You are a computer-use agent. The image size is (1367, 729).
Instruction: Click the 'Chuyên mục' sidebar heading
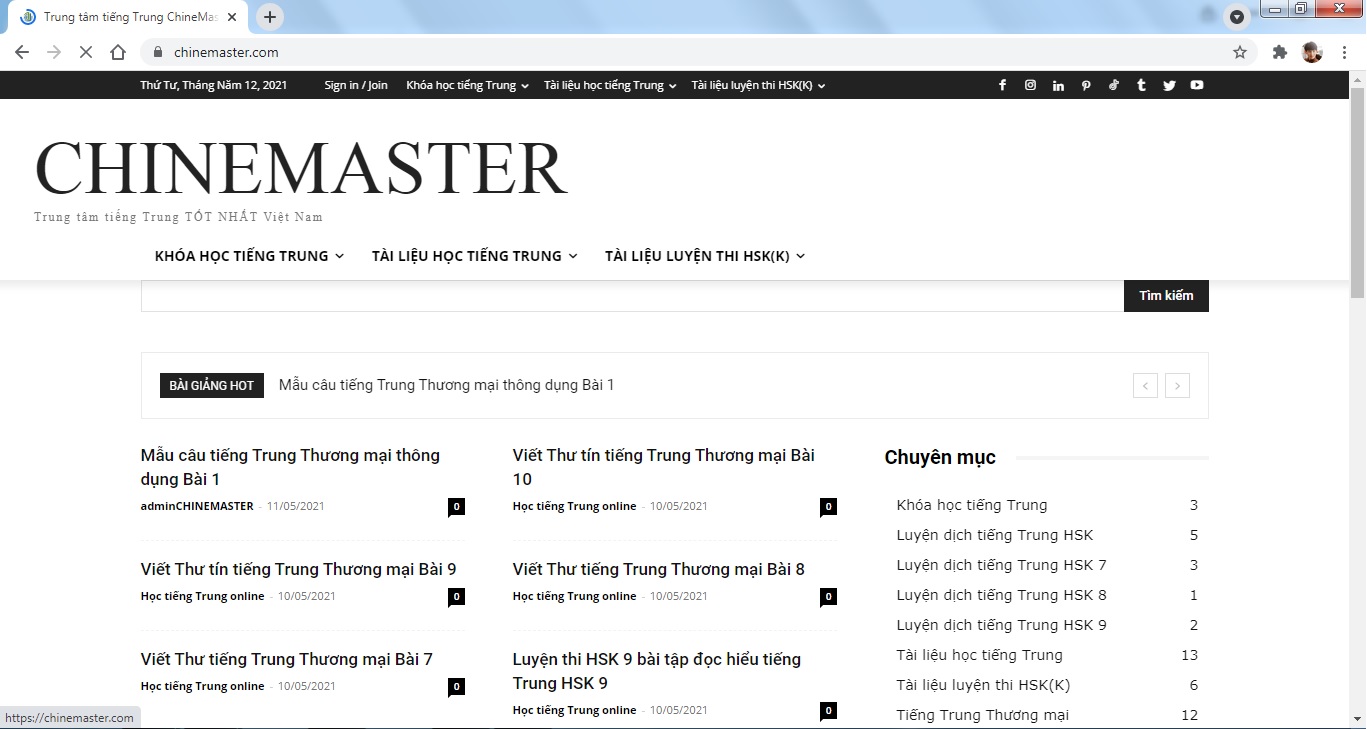tap(940, 457)
